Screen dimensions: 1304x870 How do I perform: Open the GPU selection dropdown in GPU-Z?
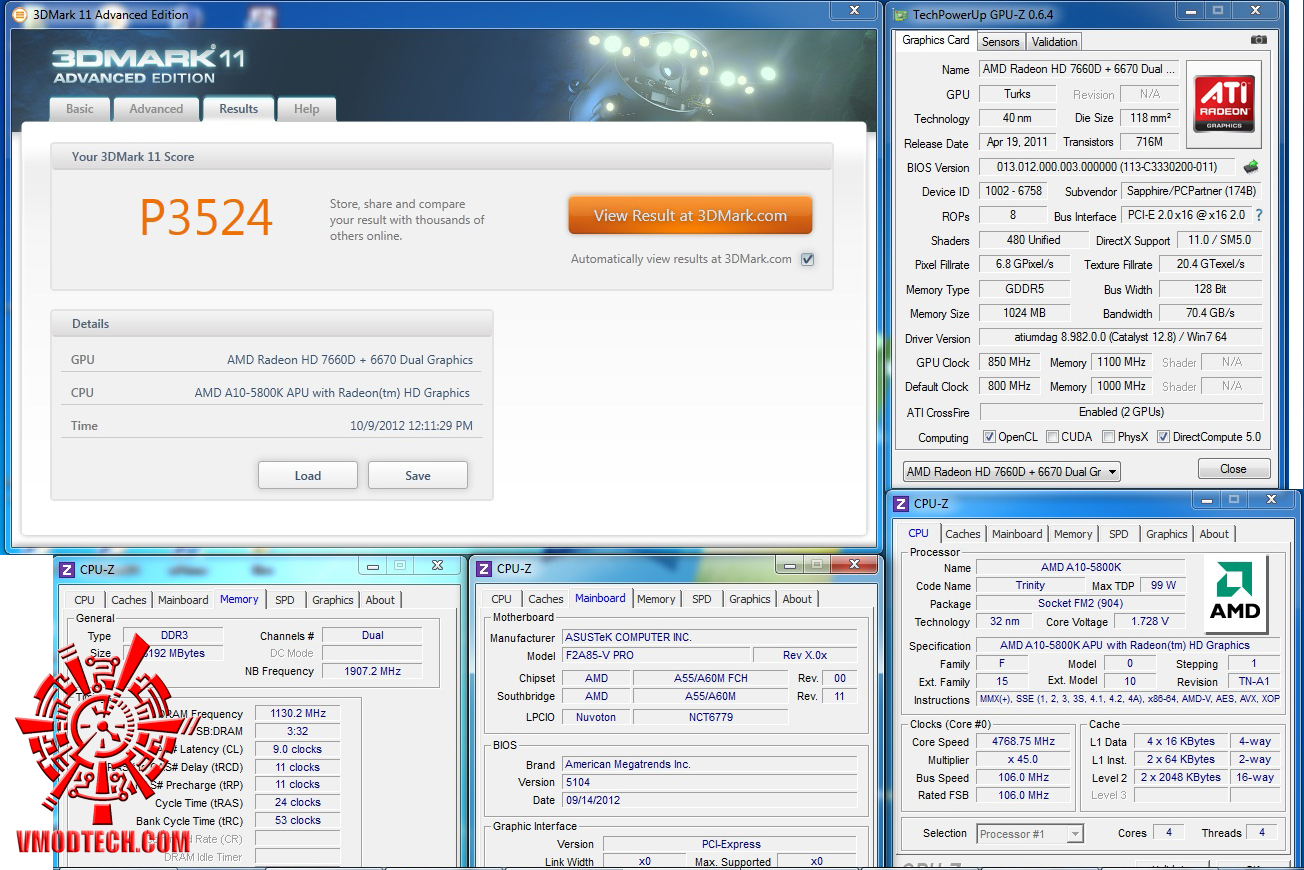(1011, 471)
